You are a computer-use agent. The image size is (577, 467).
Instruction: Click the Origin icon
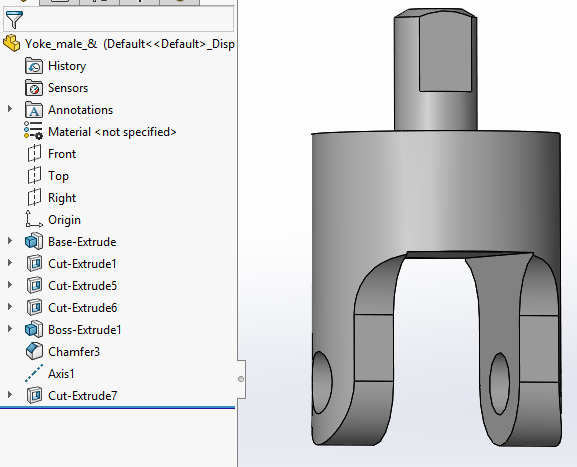(34, 219)
